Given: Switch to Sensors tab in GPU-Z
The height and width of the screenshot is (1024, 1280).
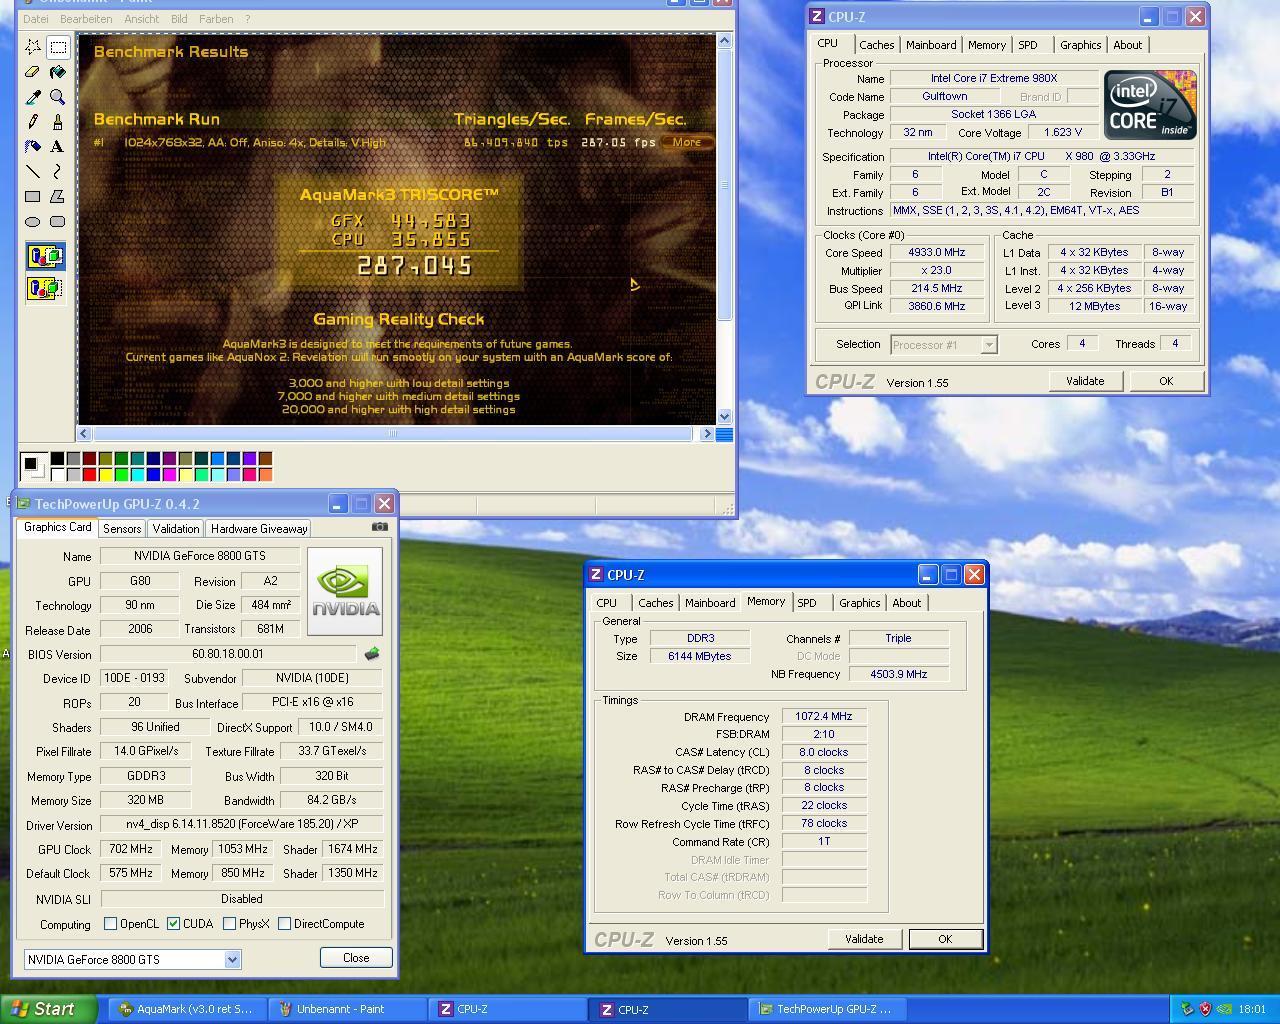Looking at the screenshot, I should [x=122, y=528].
